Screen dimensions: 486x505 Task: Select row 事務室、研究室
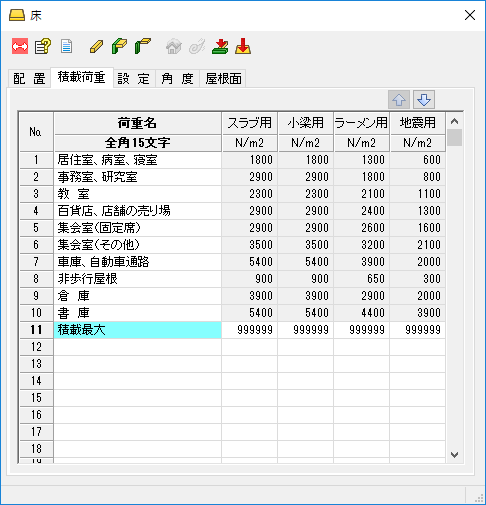138,177
